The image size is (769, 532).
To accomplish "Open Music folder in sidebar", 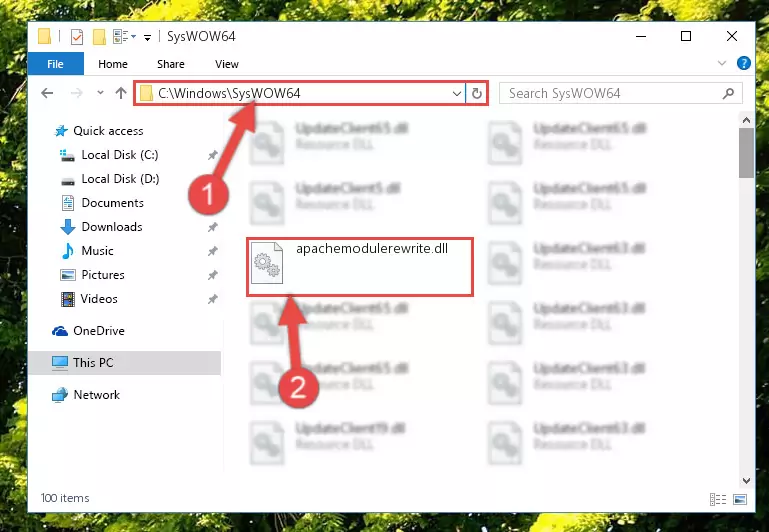I will pyautogui.click(x=97, y=251).
